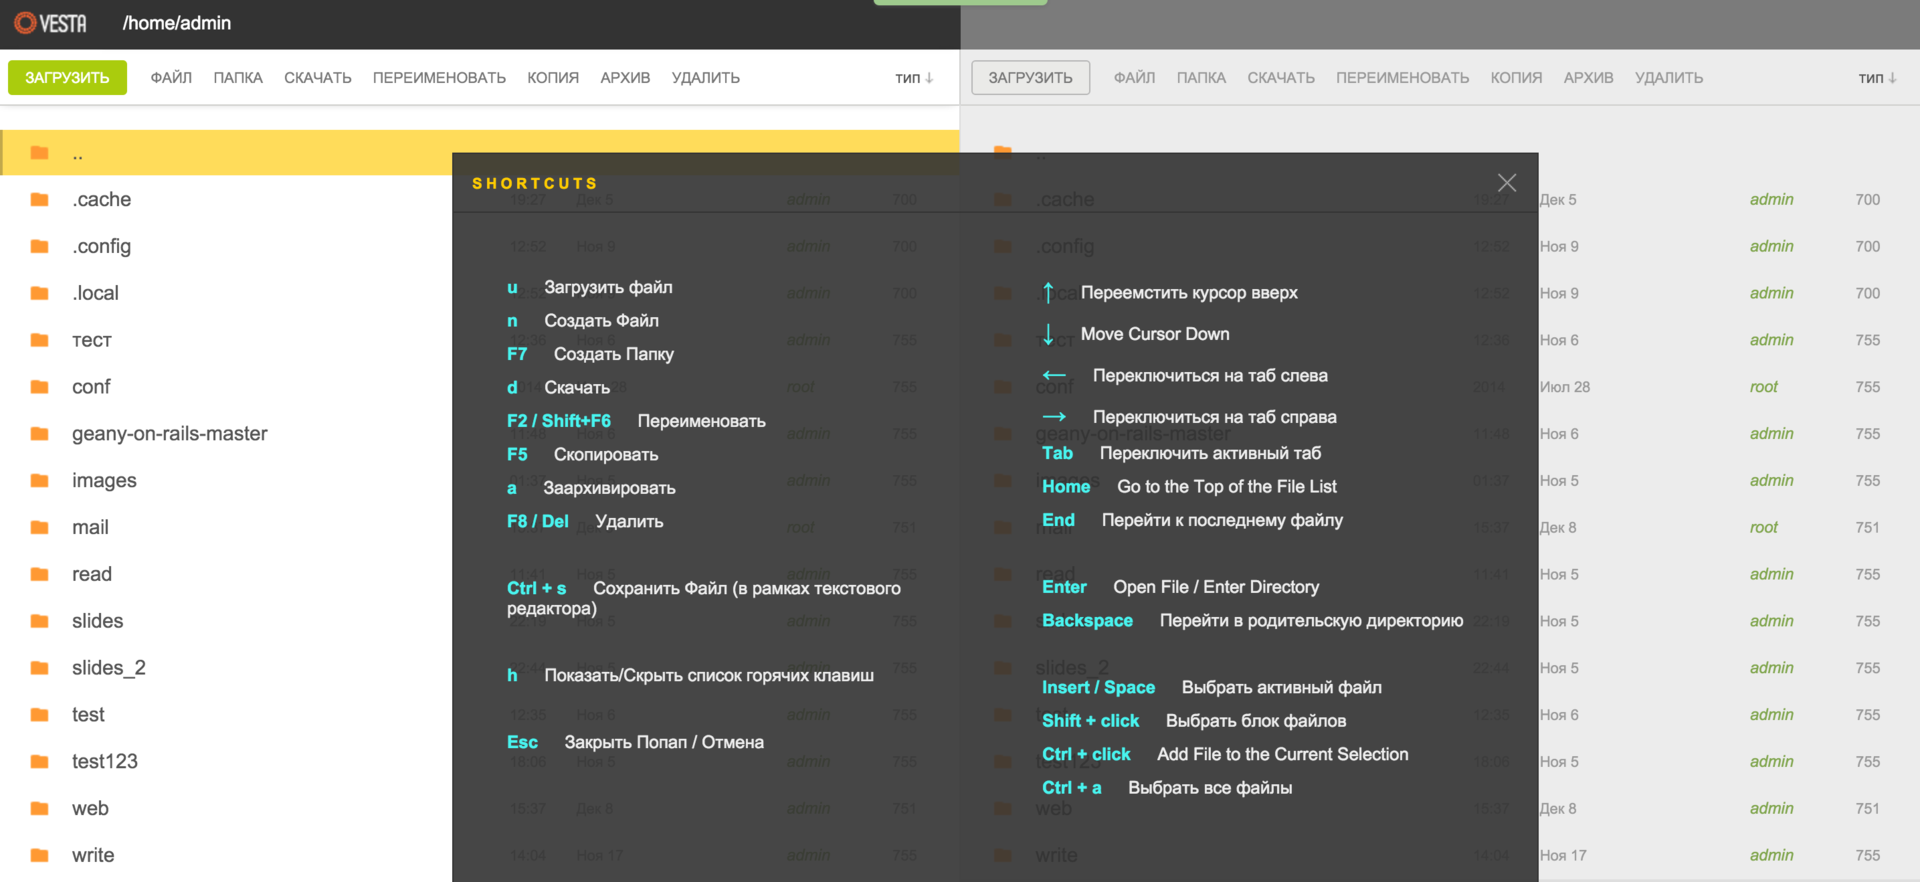Click the 'Дек 5' date in right pane
Viewport: 1920px width, 882px height.
1558,200
